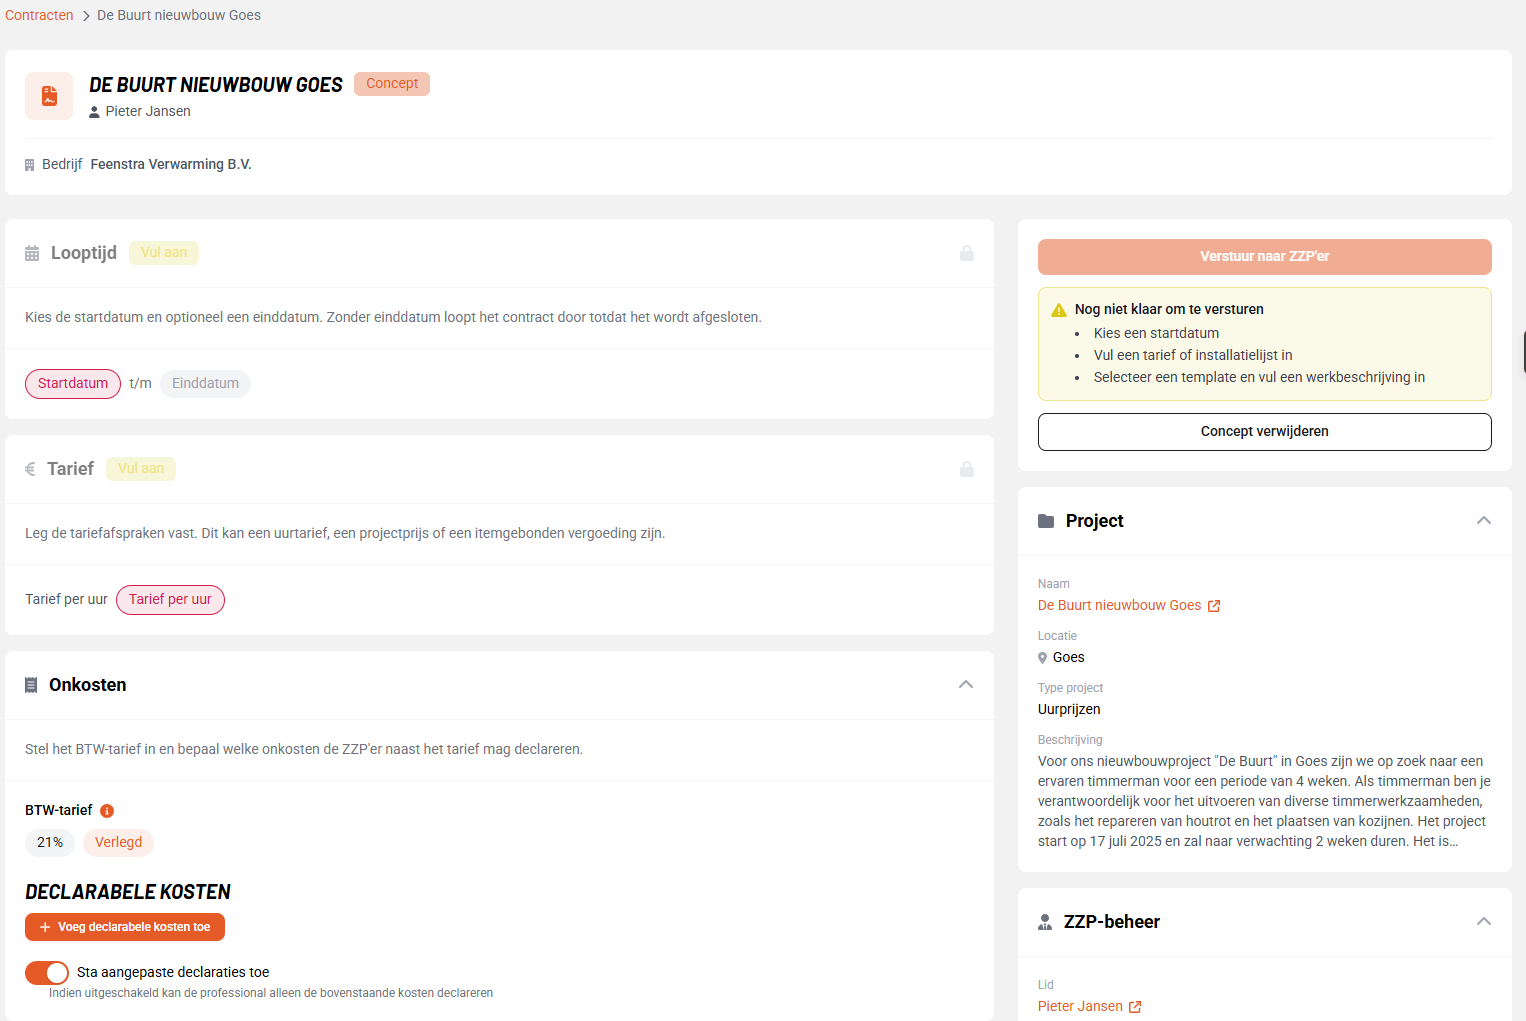Click De Buurt nieuwbouw Goes breadcrumb
This screenshot has width=1526, height=1021.
point(179,15)
